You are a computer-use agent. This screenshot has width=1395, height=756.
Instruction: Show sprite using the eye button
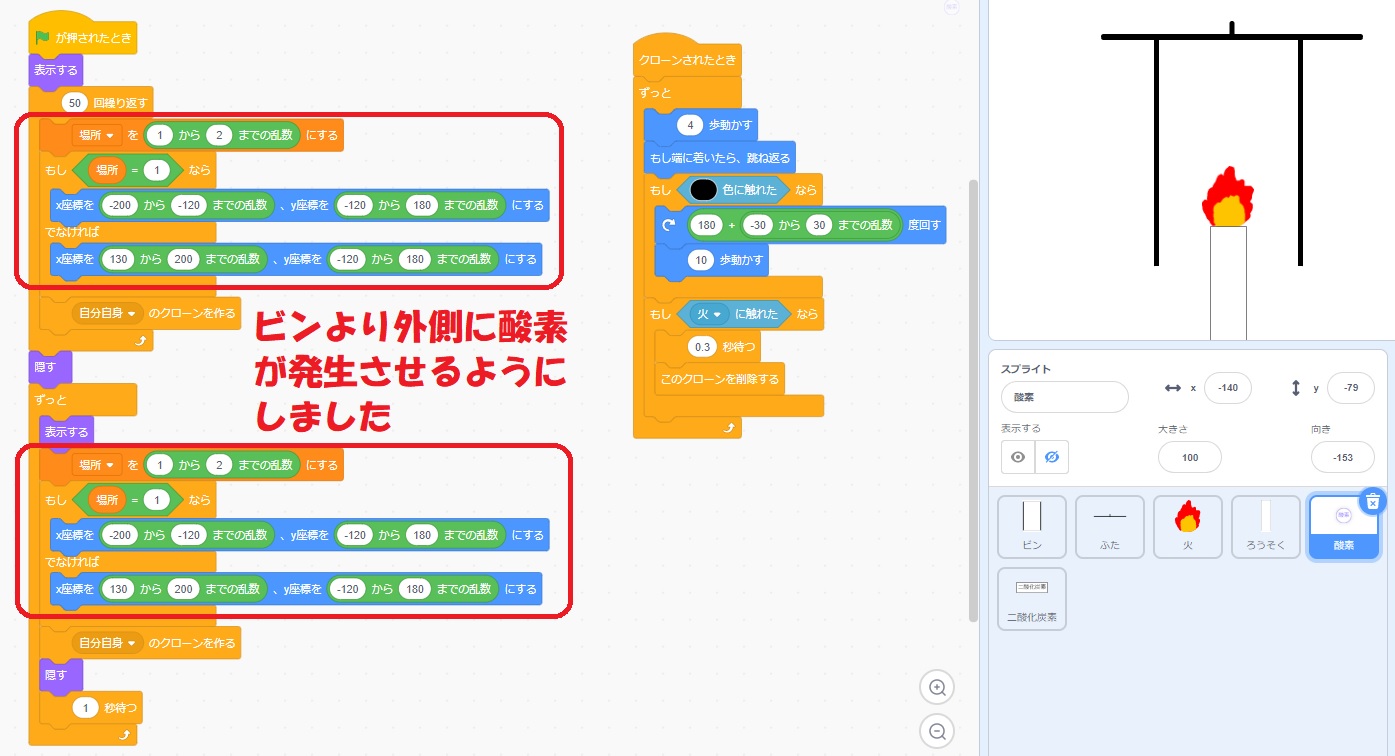[x=1018, y=457]
